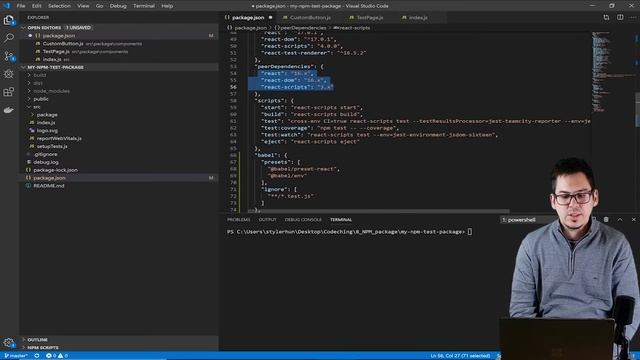The height and width of the screenshot is (360, 640).
Task: Open the File menu
Action: (21, 6)
